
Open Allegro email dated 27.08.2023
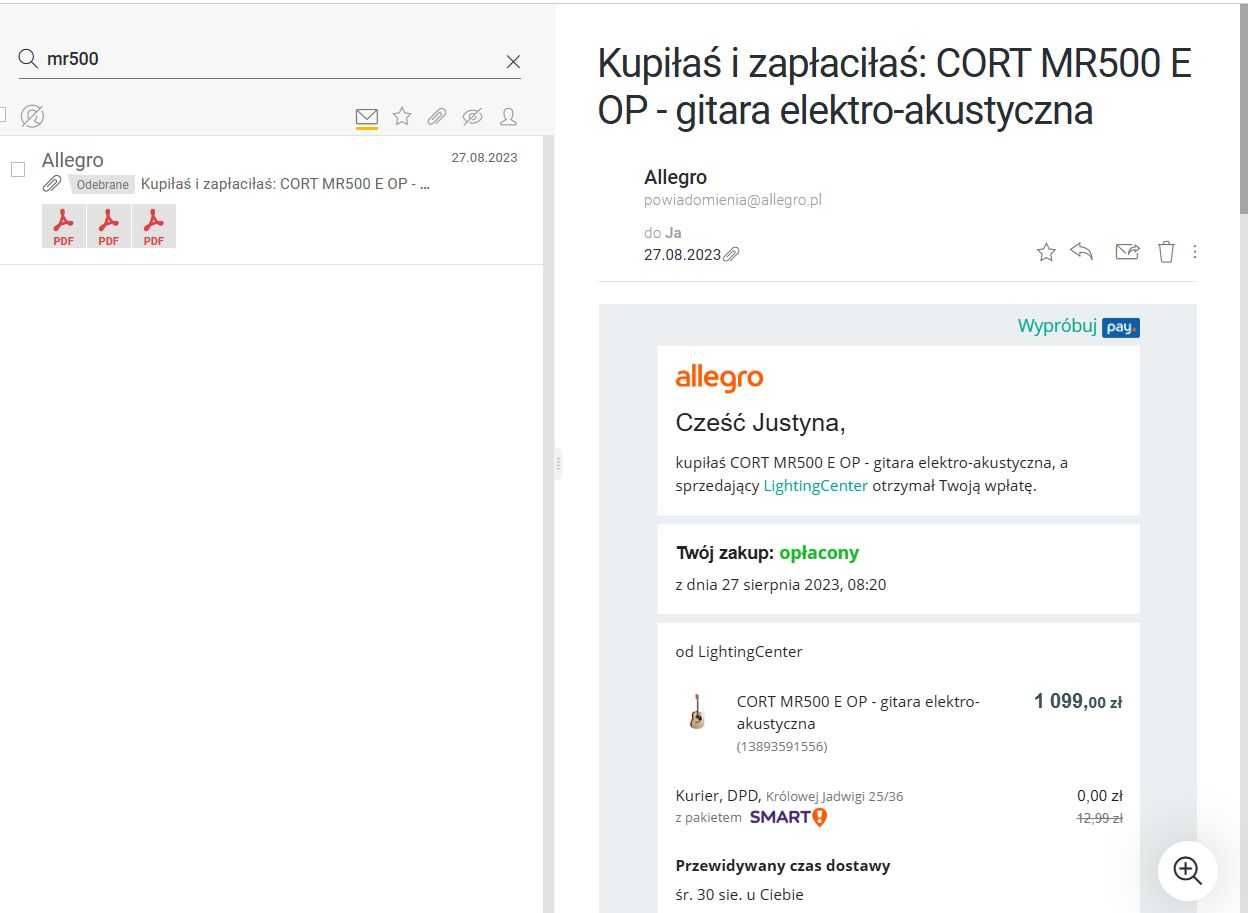(271, 200)
